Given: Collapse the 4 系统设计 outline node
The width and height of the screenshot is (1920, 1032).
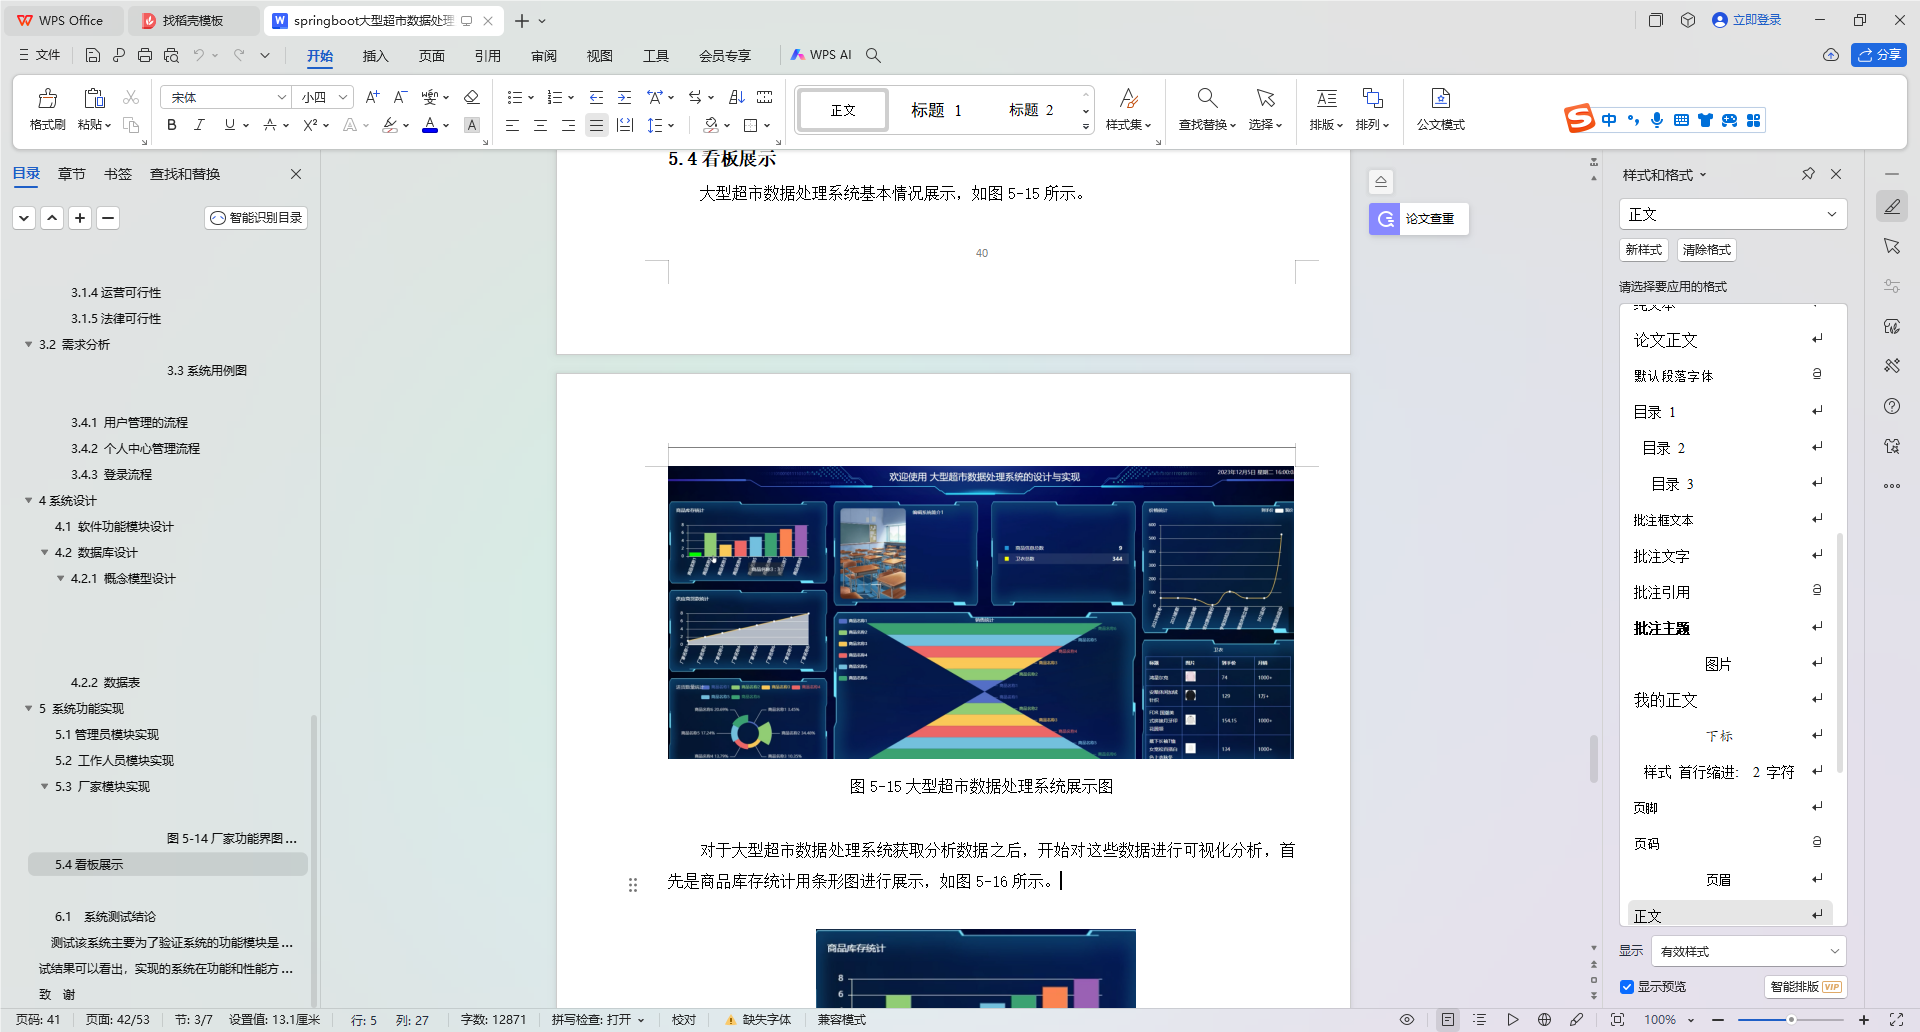Looking at the screenshot, I should 29,500.
